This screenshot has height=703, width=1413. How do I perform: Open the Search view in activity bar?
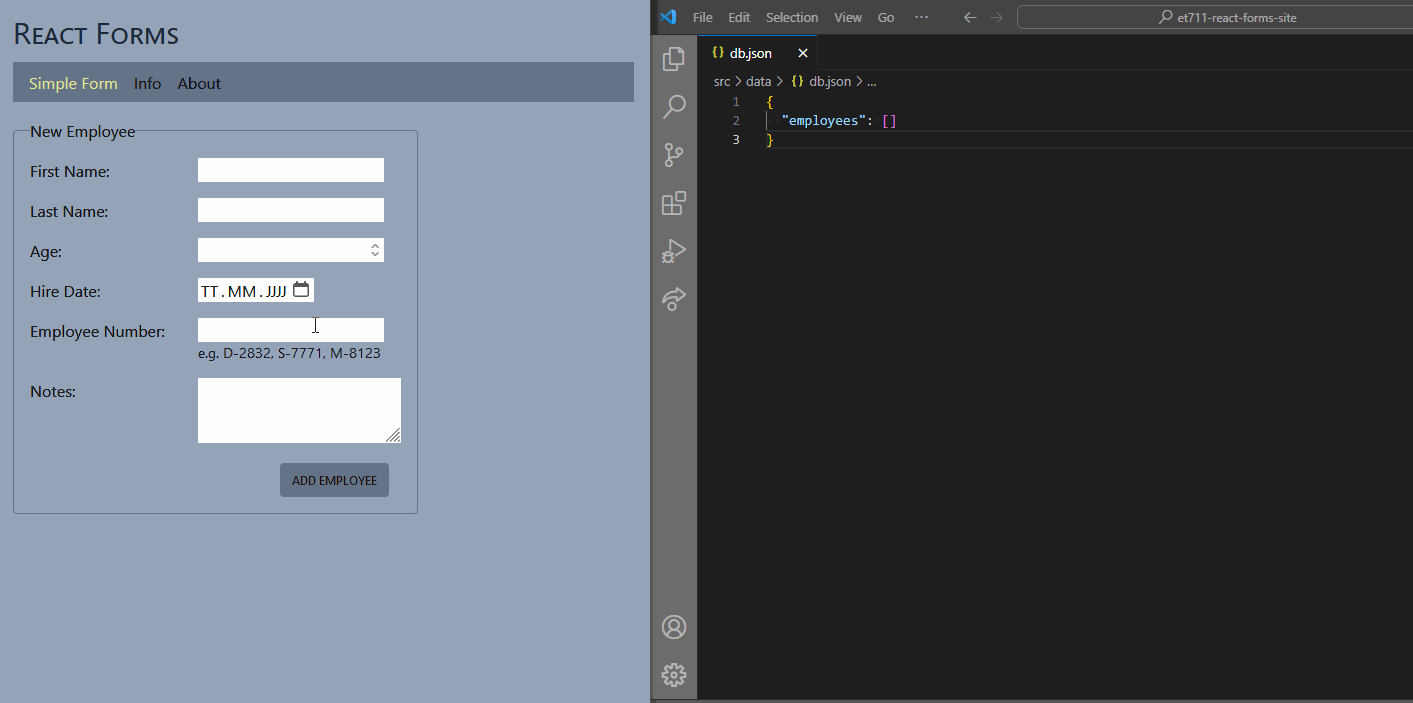click(674, 107)
